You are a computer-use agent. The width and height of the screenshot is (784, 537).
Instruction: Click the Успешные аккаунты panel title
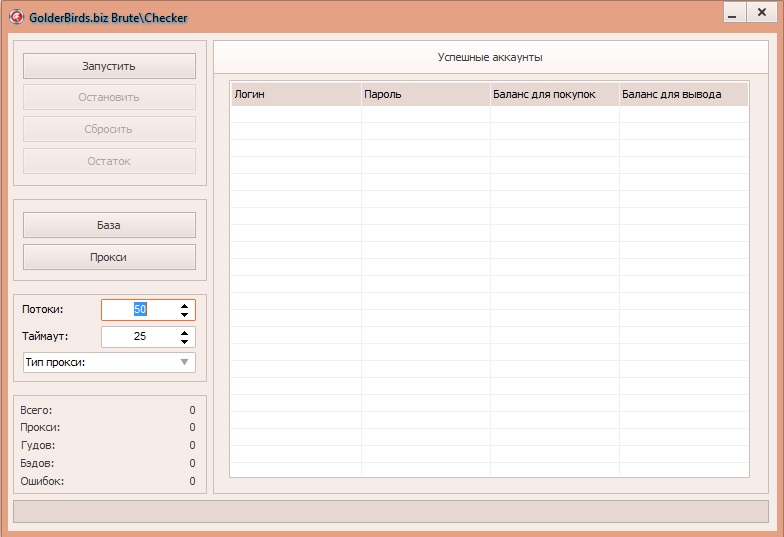490,58
